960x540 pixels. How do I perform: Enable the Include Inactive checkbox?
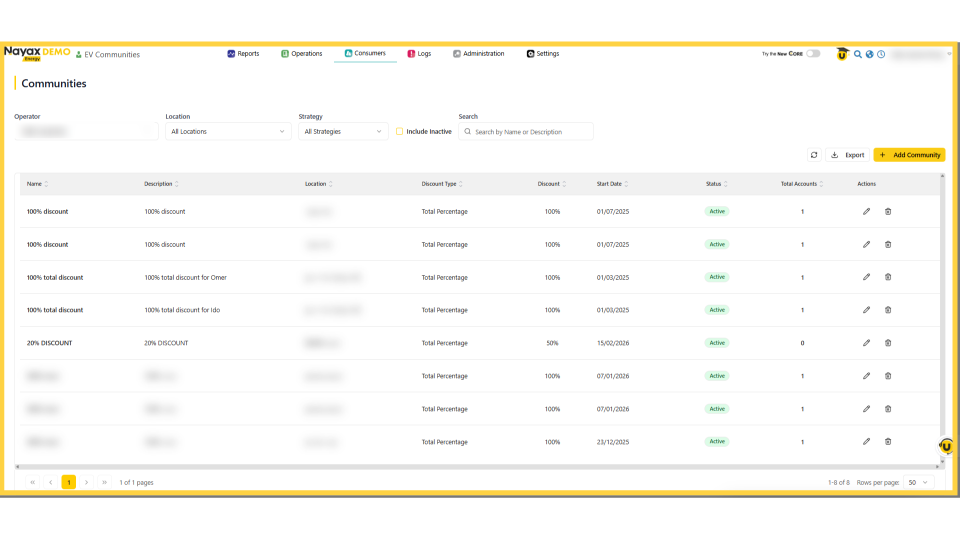(400, 131)
